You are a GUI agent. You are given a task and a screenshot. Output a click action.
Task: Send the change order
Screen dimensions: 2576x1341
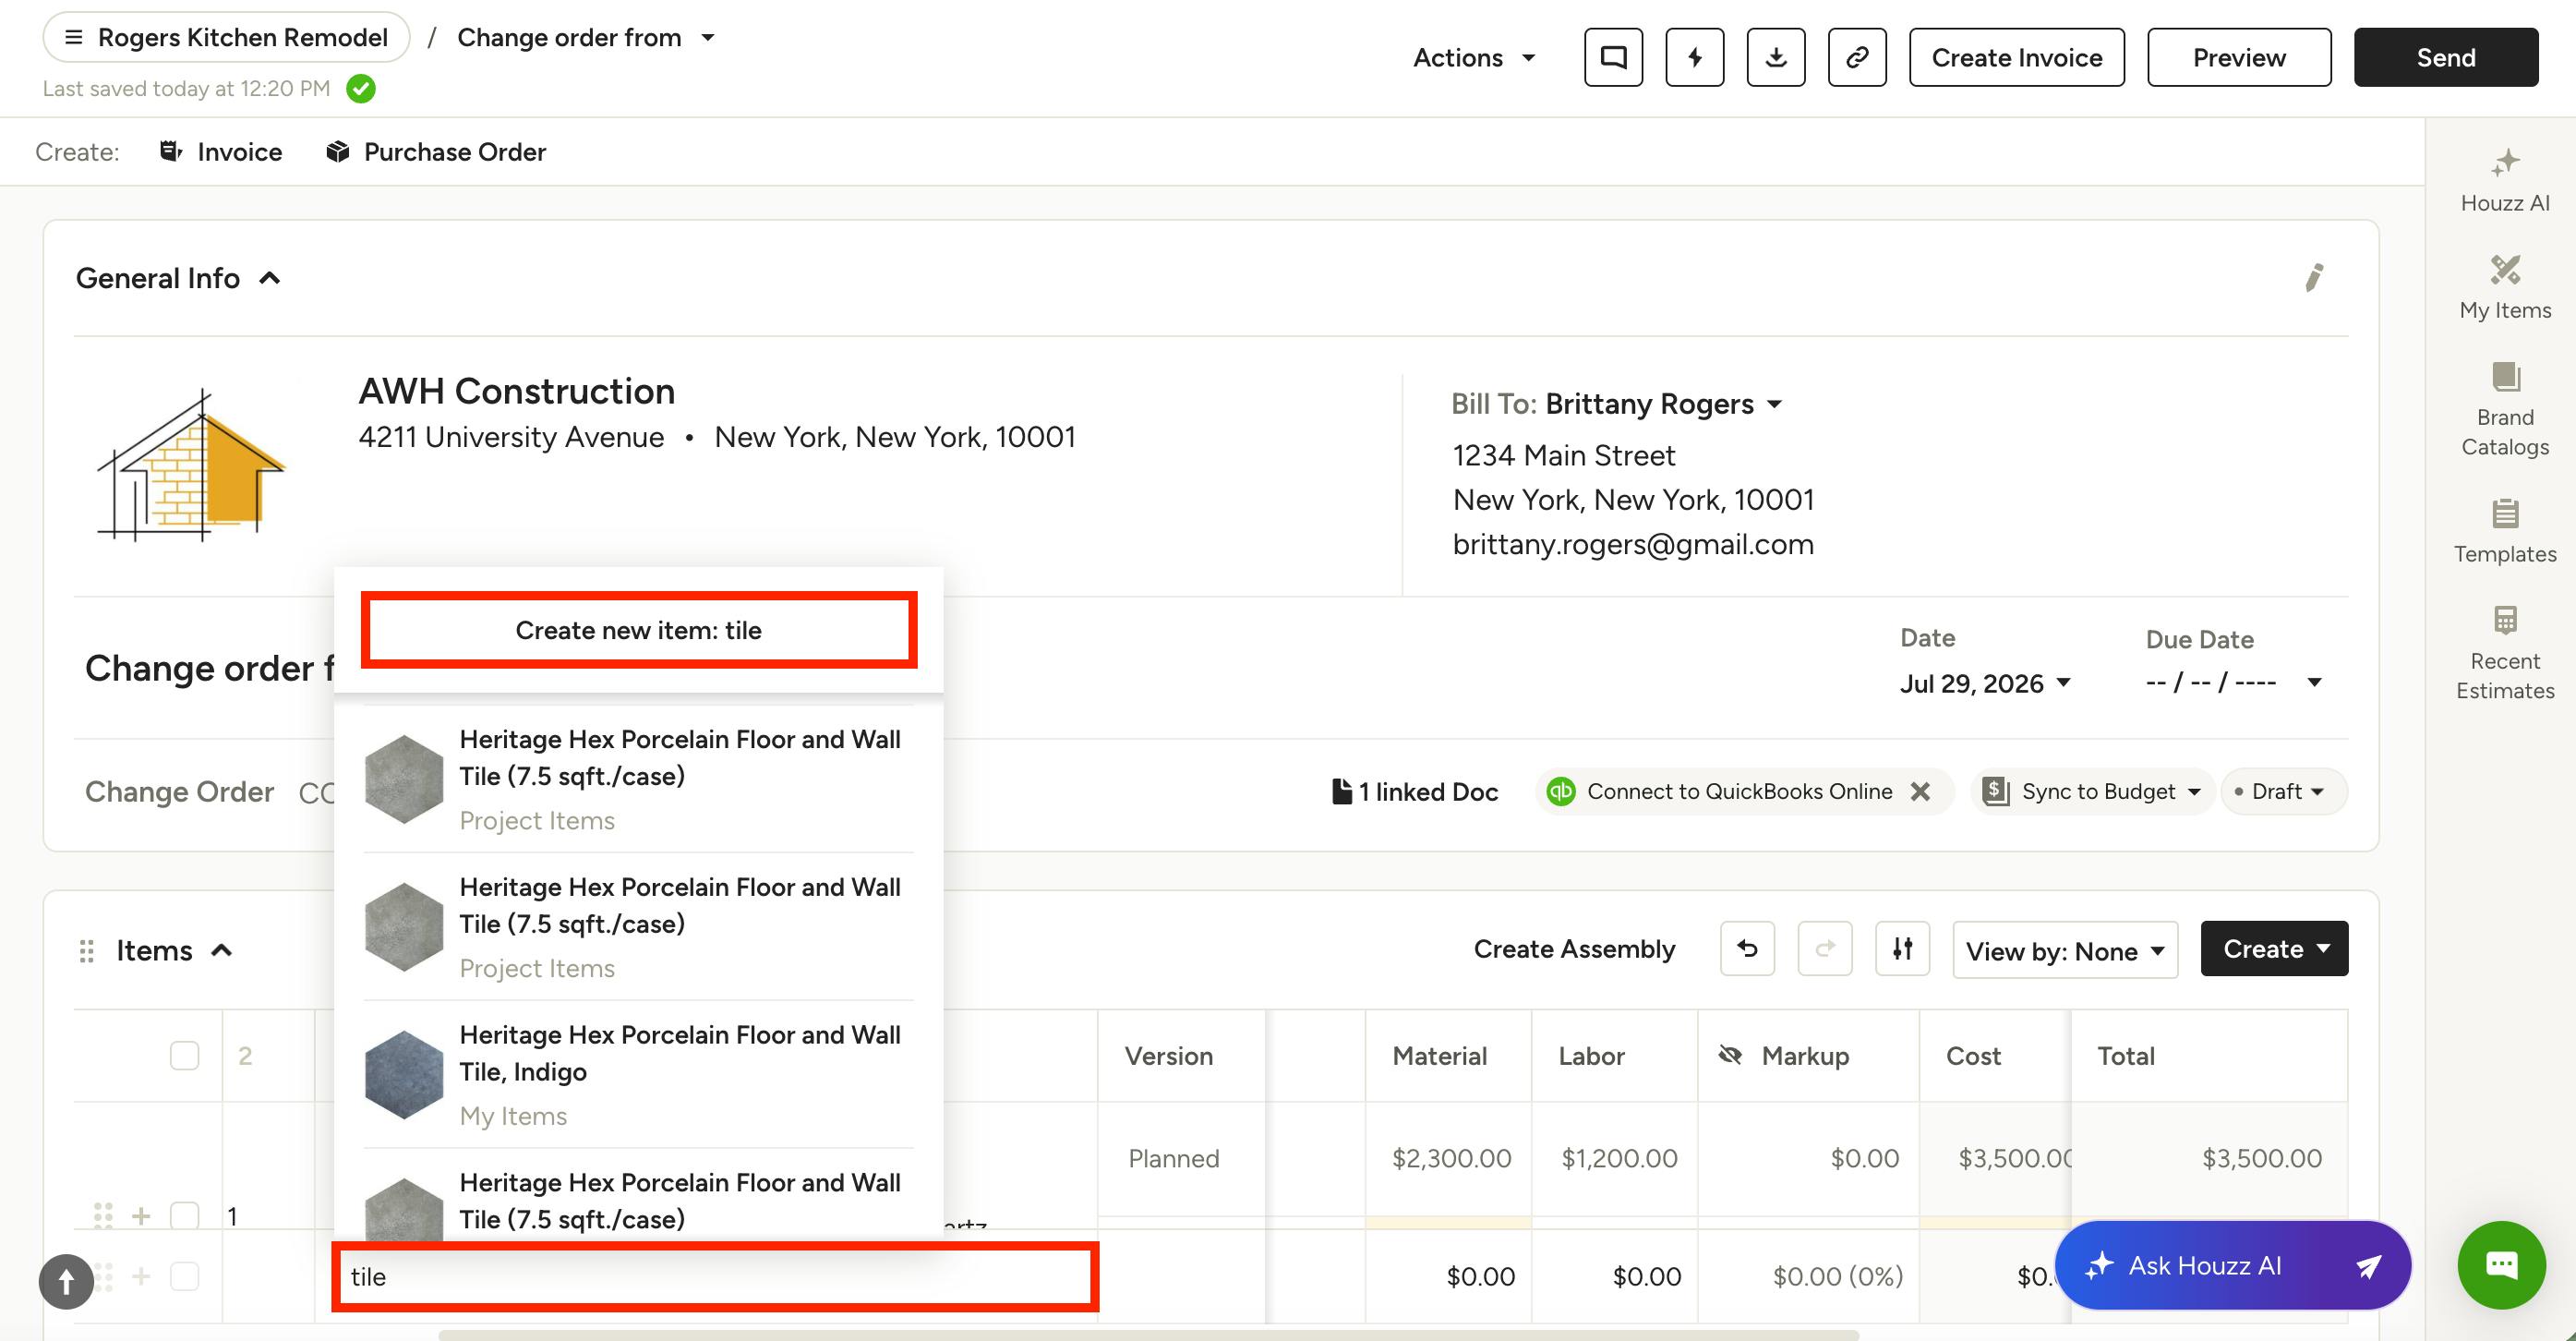pyautogui.click(x=2445, y=57)
